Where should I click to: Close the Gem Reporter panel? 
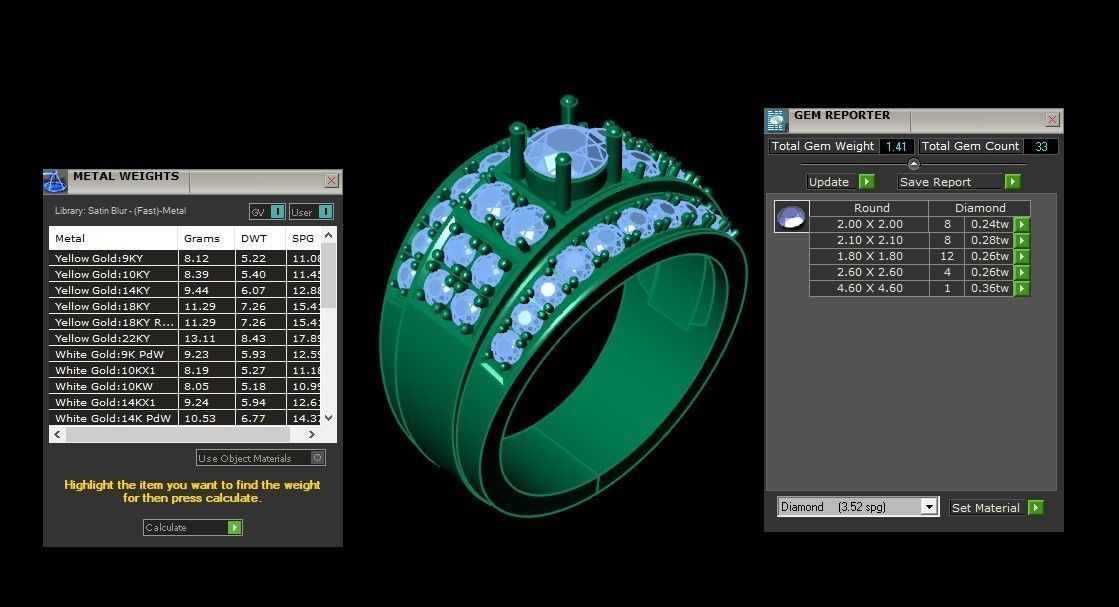[1052, 120]
